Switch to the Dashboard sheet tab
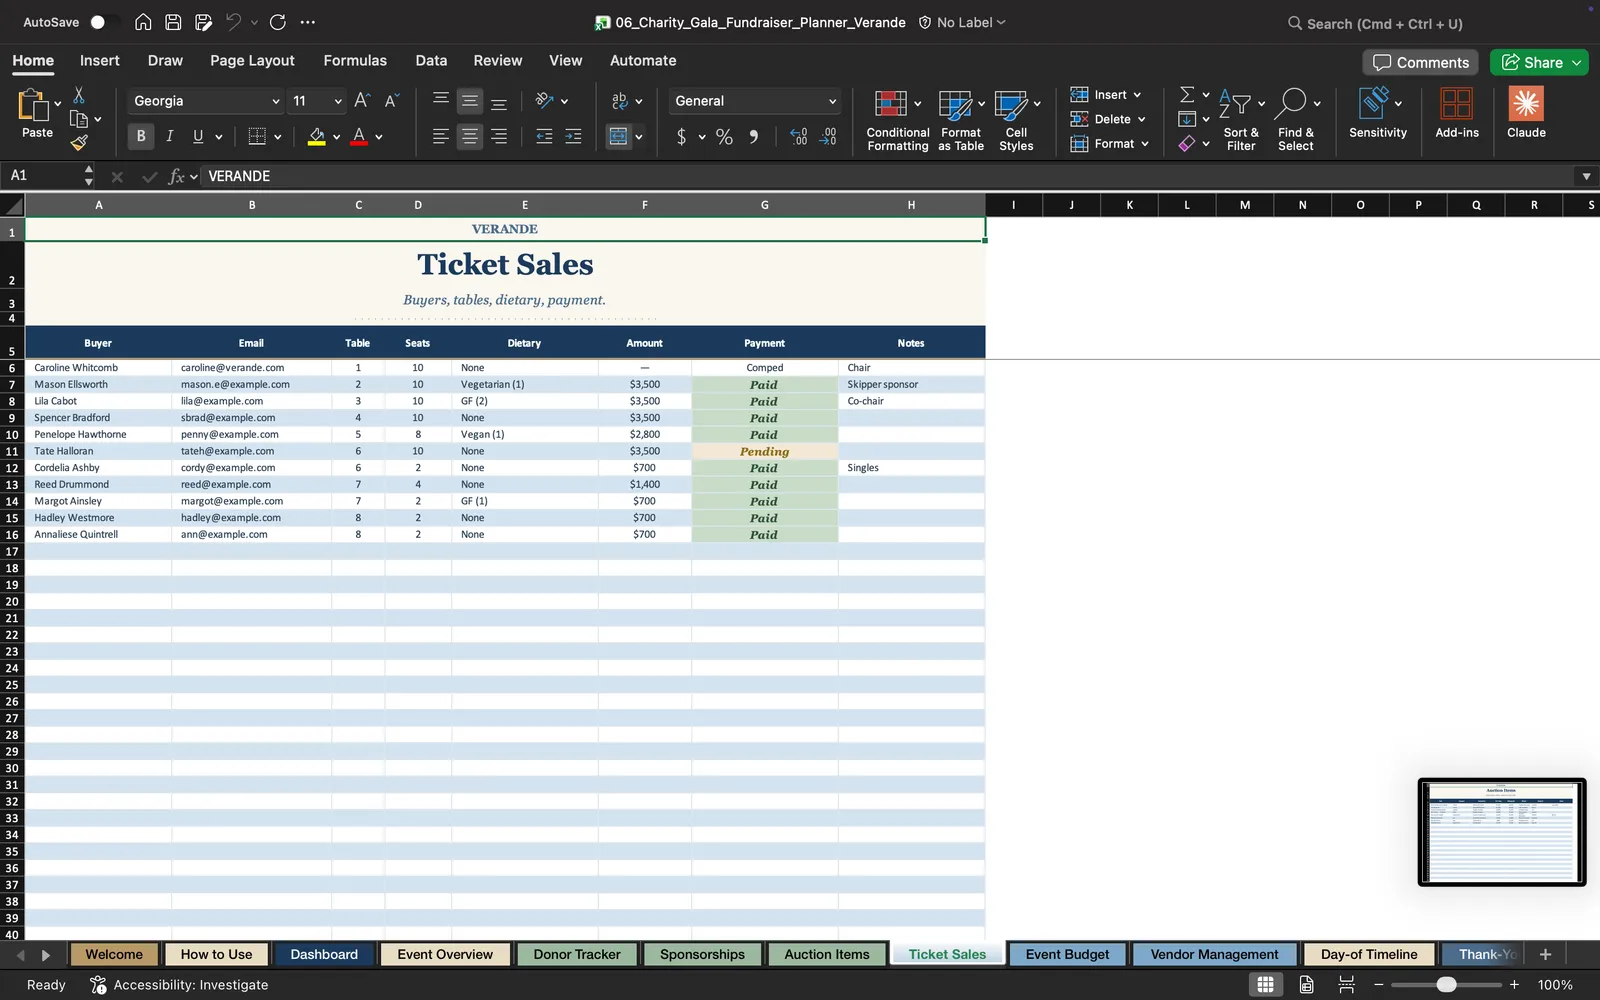The image size is (1600, 1000). pos(324,954)
